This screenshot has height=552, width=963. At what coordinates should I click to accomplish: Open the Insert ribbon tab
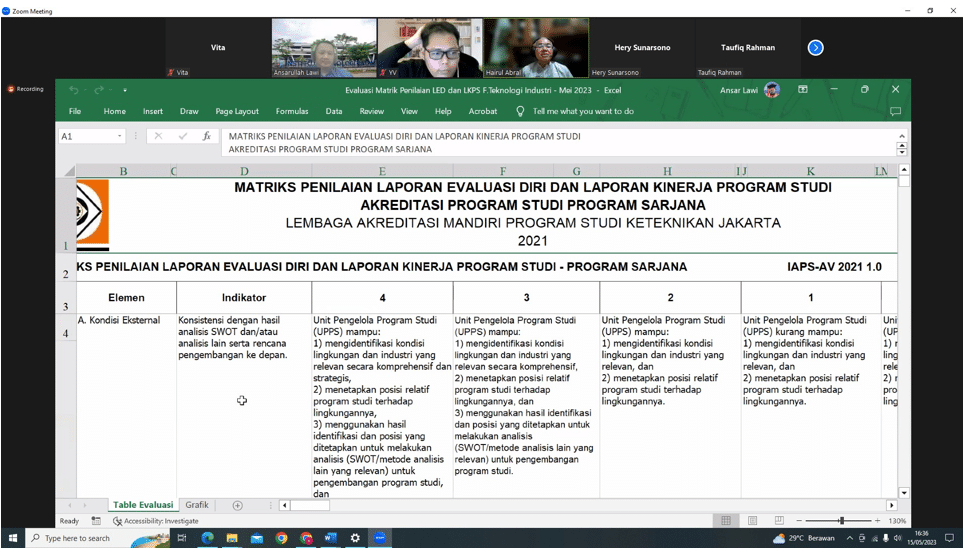153,111
